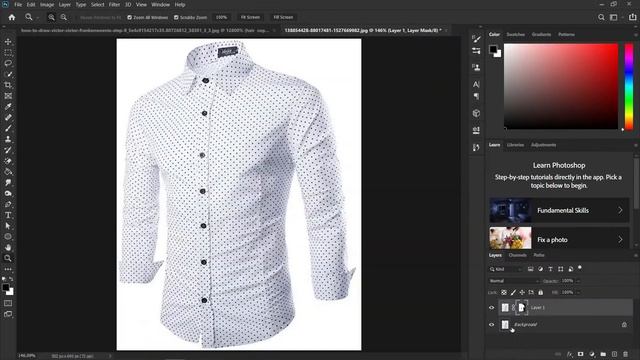Expand Fix a photo chevron
640x360 pixels.
tap(620, 240)
